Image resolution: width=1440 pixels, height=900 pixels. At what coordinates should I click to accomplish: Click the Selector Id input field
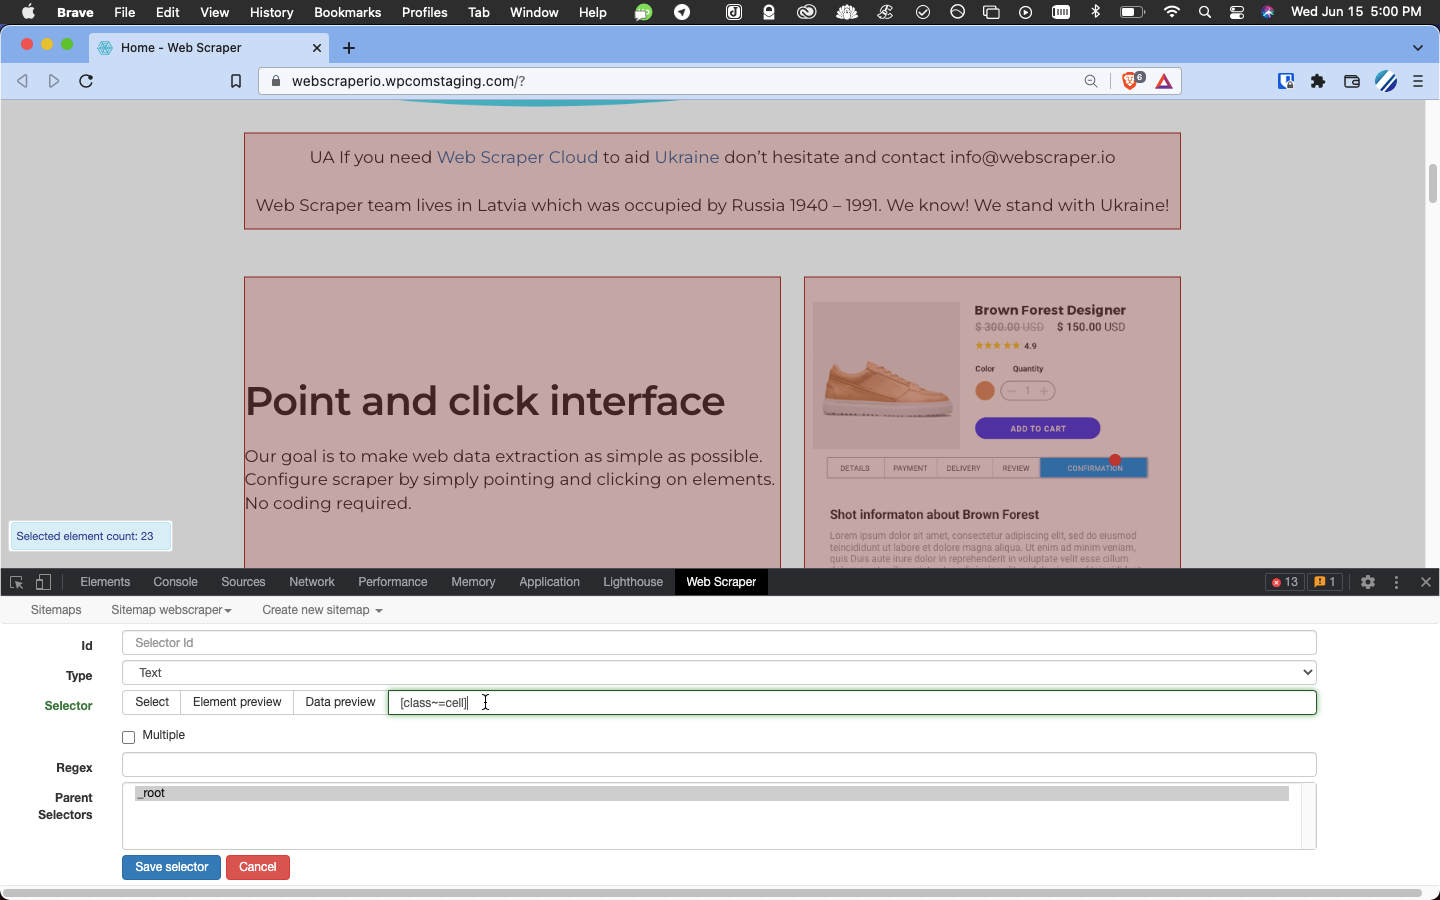(x=719, y=643)
